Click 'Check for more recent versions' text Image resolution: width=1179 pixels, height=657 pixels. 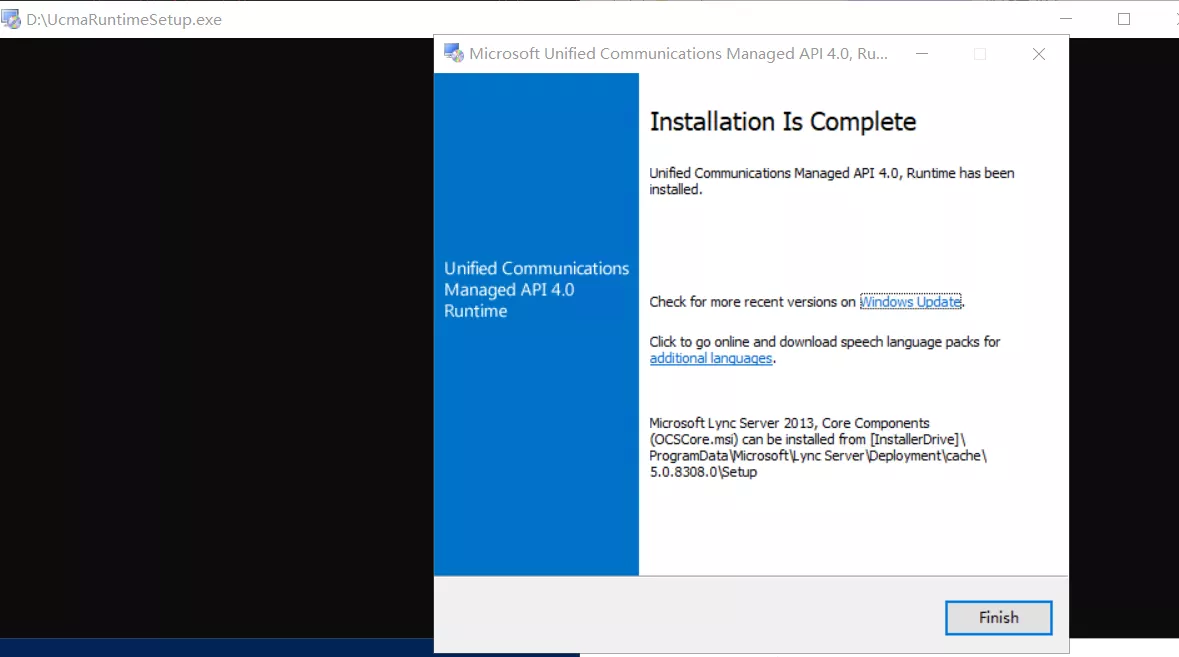[x=752, y=302]
